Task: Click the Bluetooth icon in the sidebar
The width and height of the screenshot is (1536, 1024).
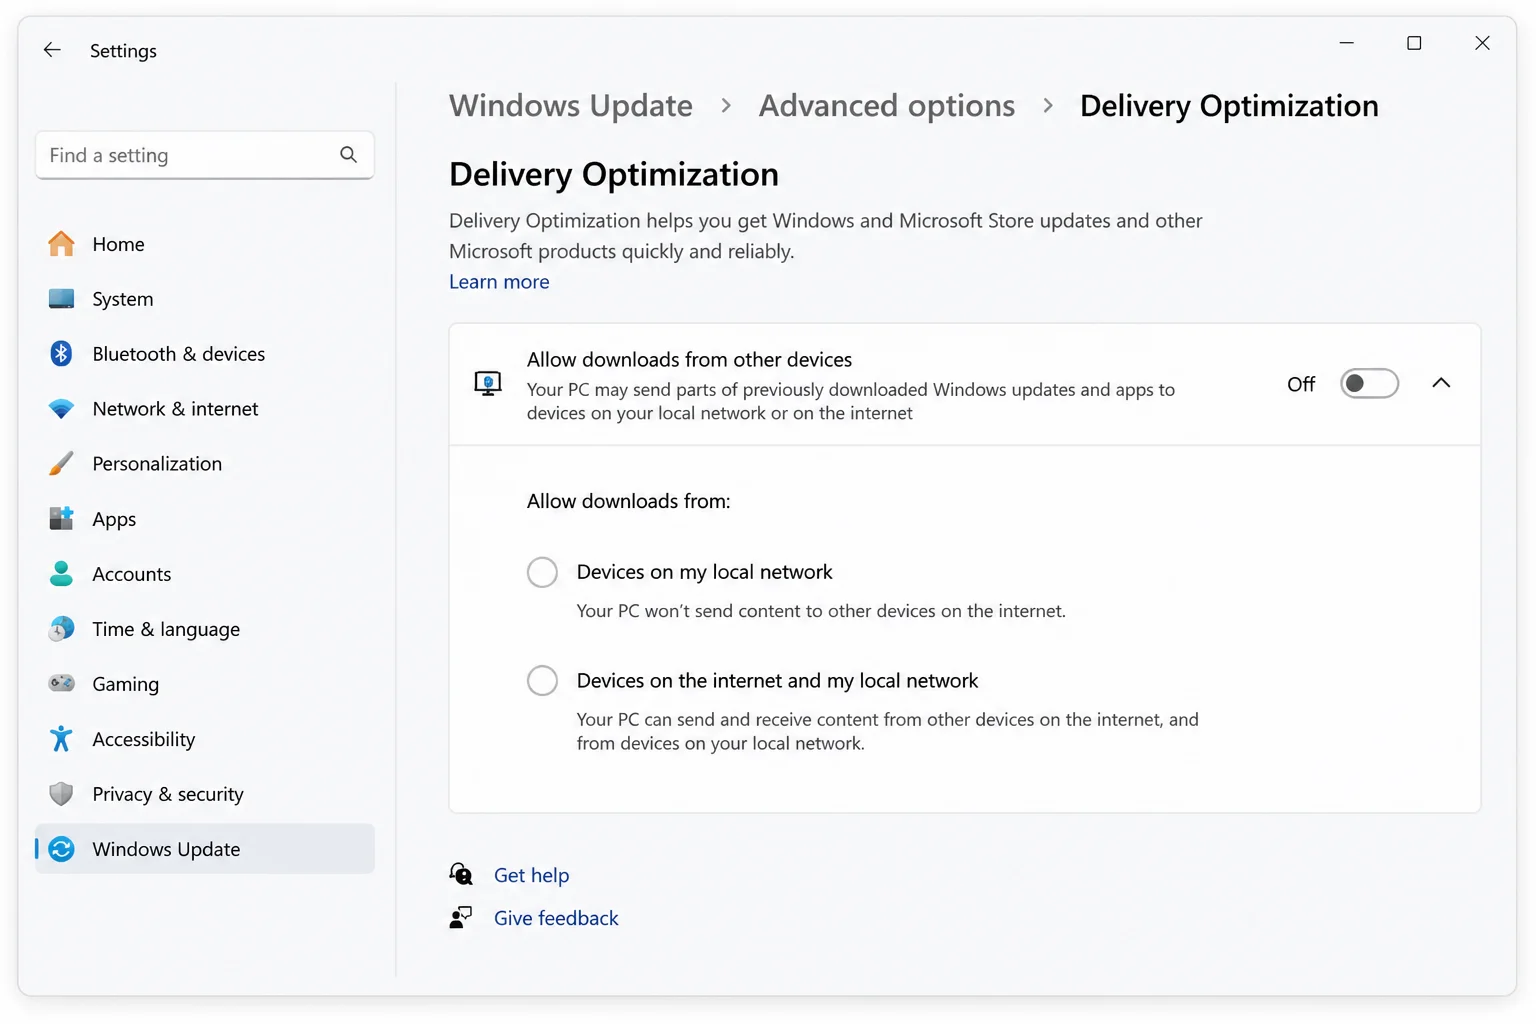Action: [x=61, y=354]
